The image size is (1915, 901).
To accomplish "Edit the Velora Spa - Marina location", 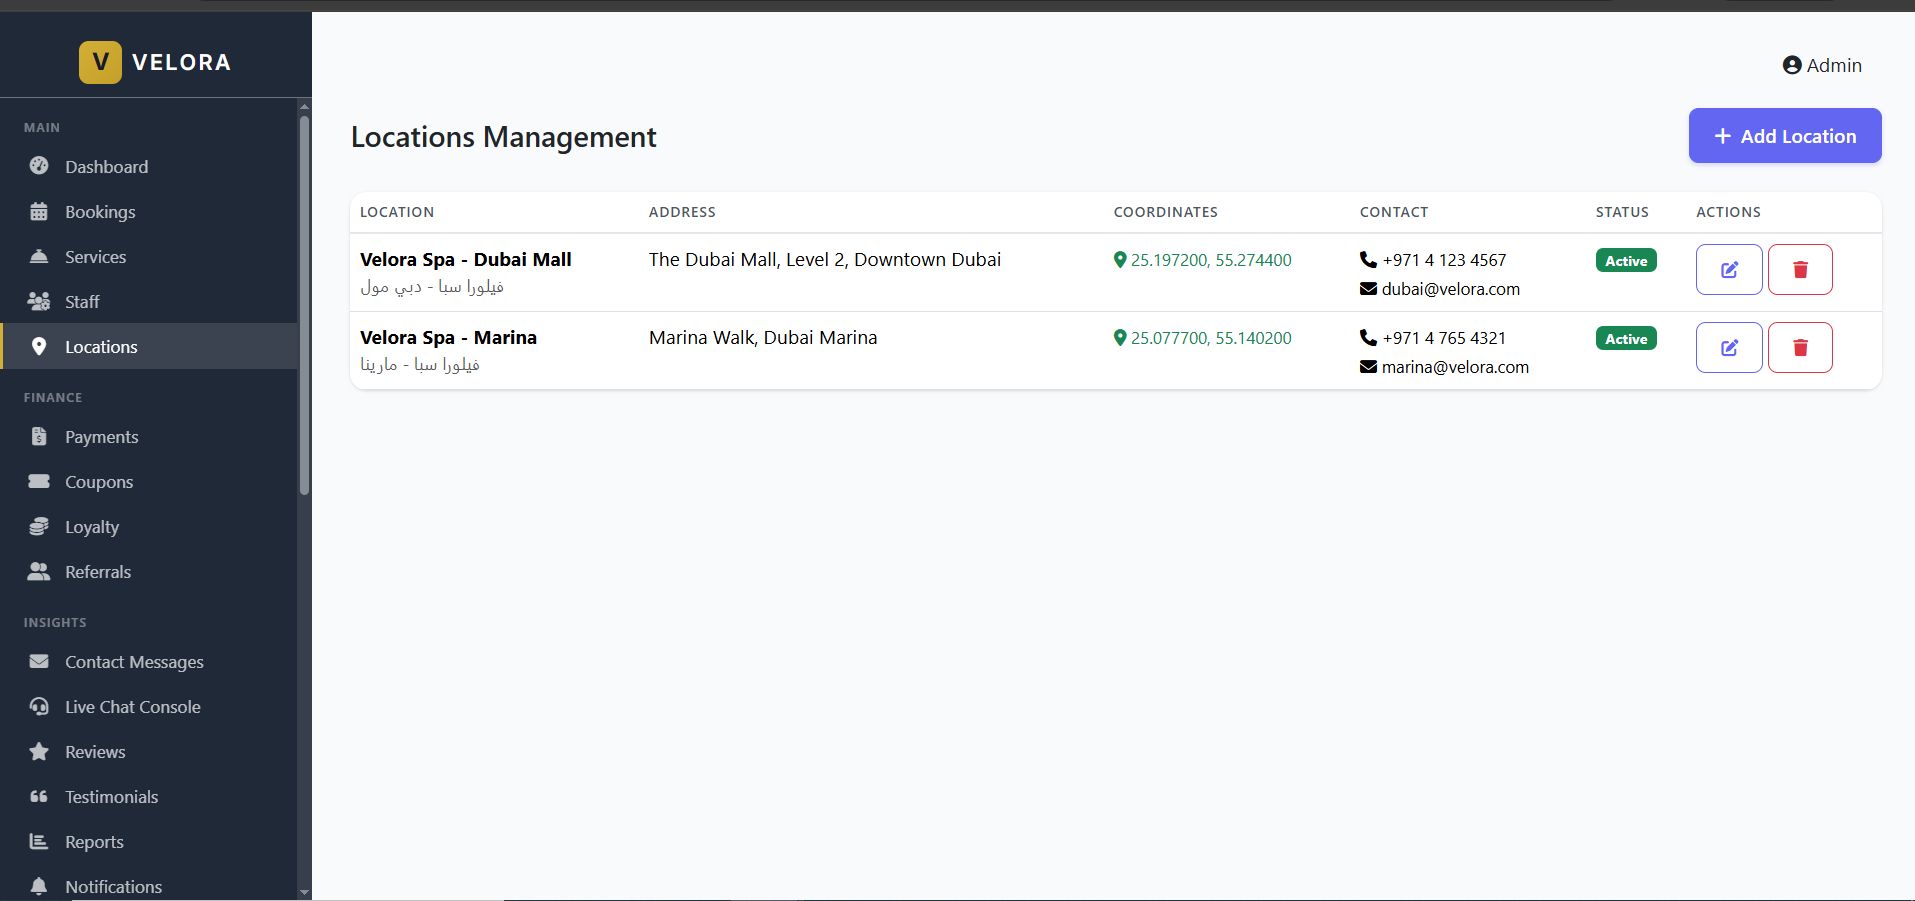I will tap(1728, 348).
